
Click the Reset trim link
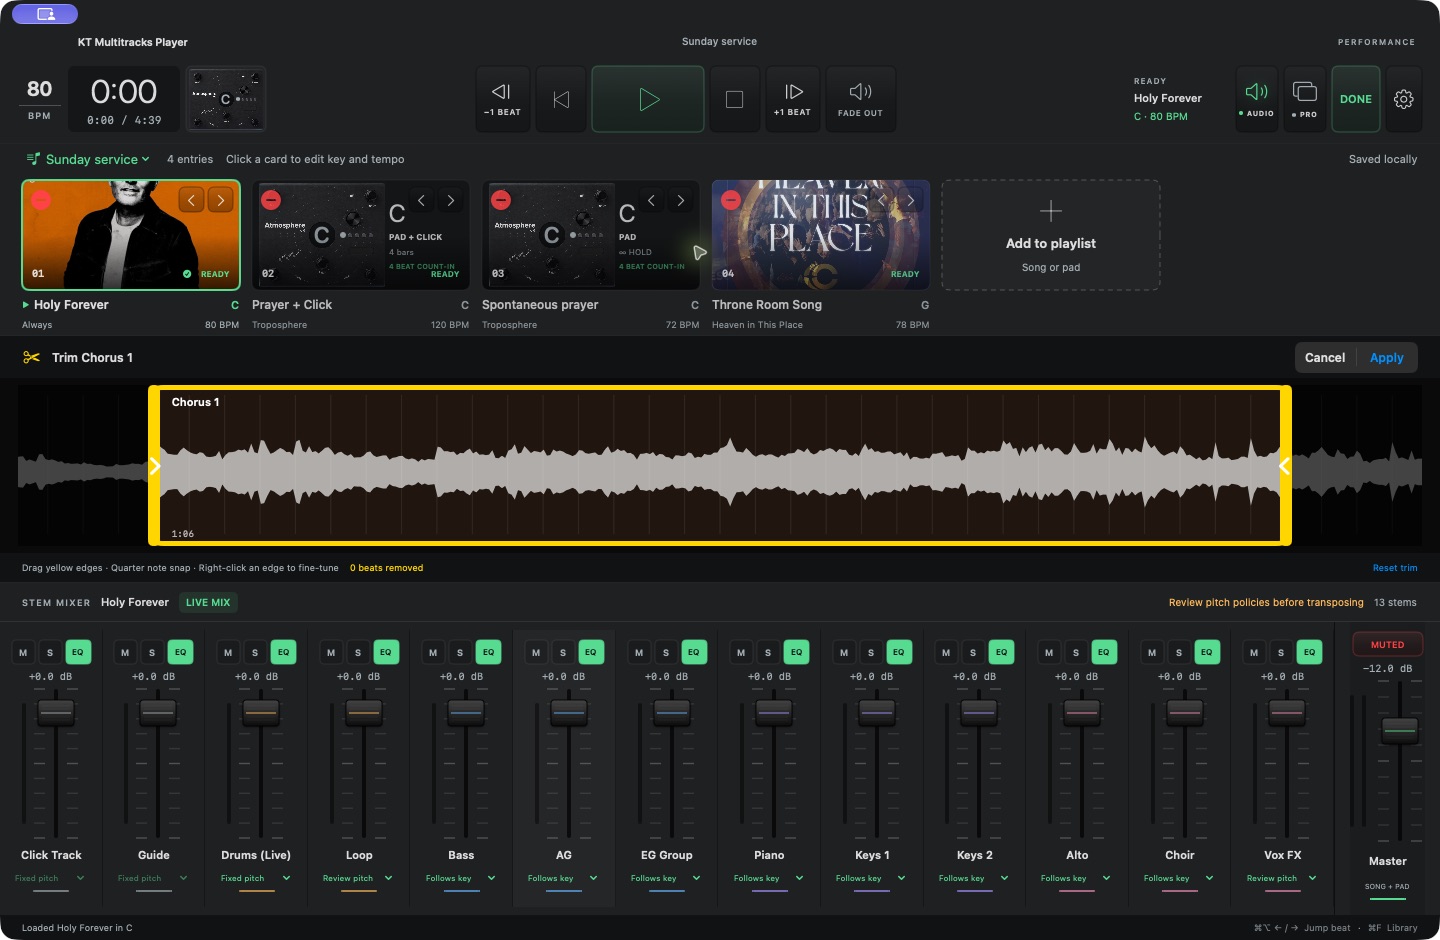[1395, 568]
